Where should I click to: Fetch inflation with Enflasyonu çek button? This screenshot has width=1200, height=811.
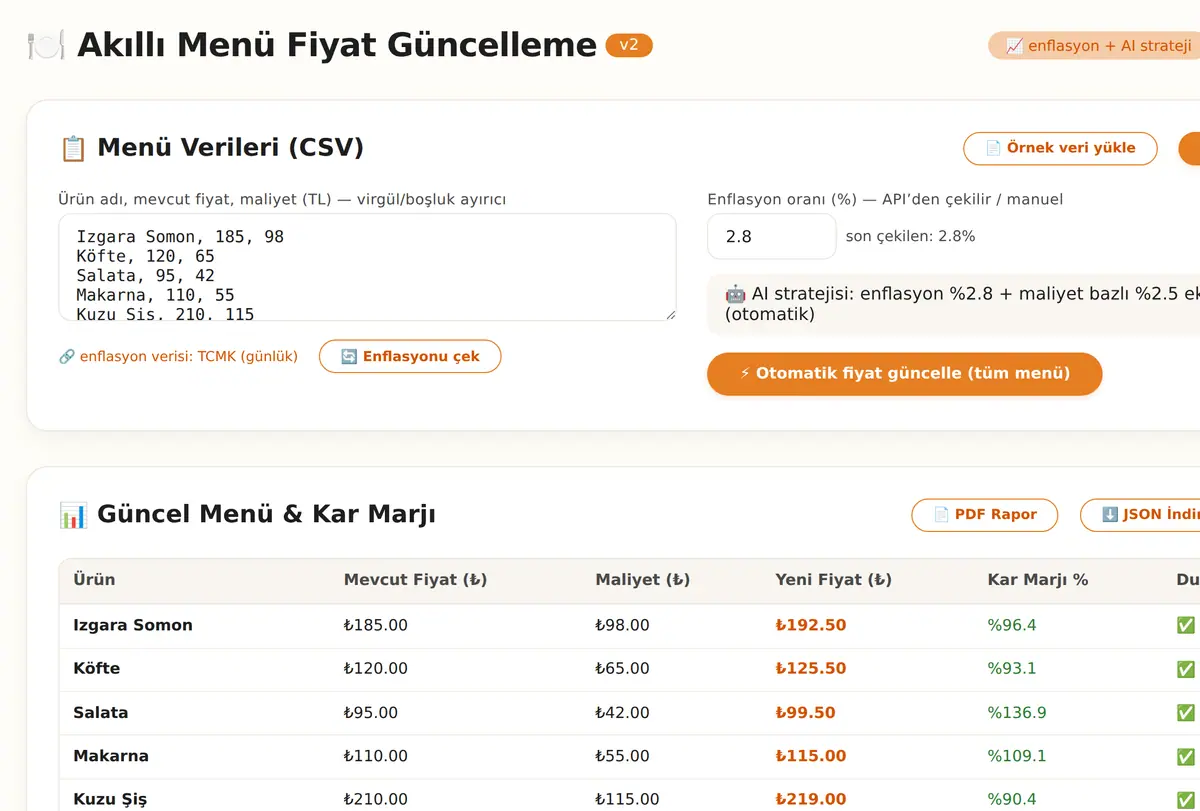pyautogui.click(x=410, y=356)
